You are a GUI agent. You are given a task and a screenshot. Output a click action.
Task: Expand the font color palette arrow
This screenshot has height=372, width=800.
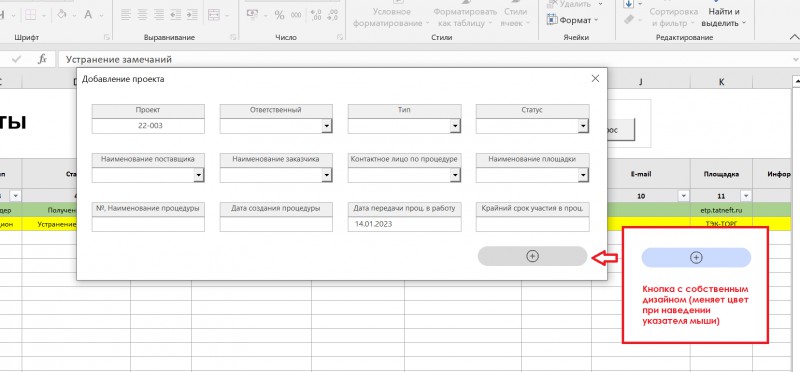(x=102, y=15)
